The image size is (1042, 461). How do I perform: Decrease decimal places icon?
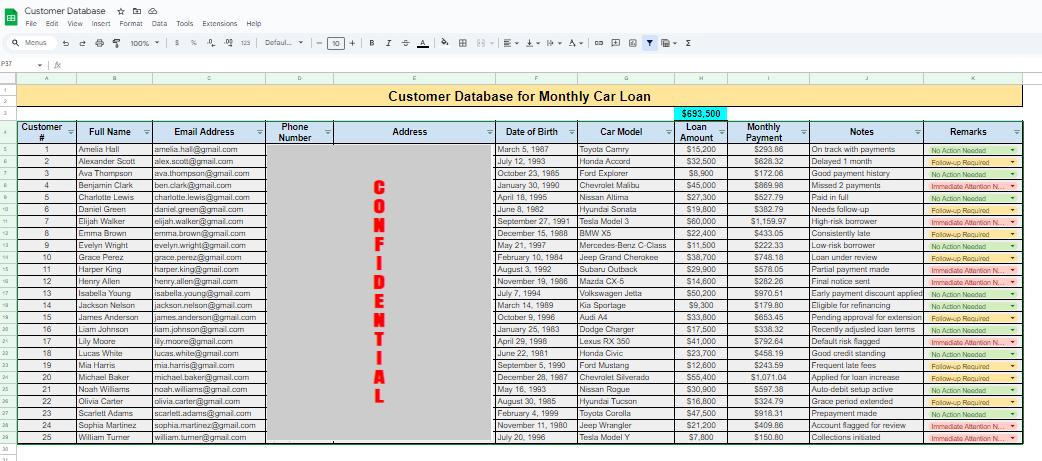click(211, 43)
